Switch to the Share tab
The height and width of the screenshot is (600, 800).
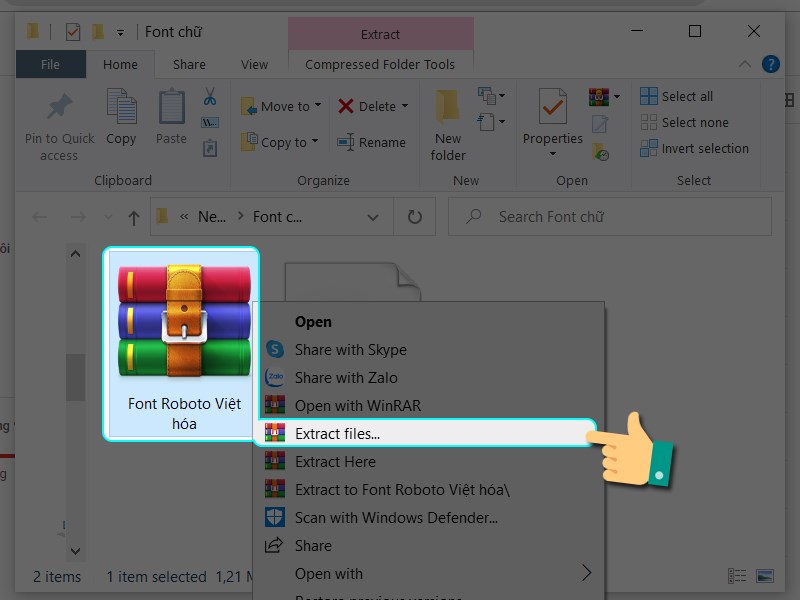(189, 64)
